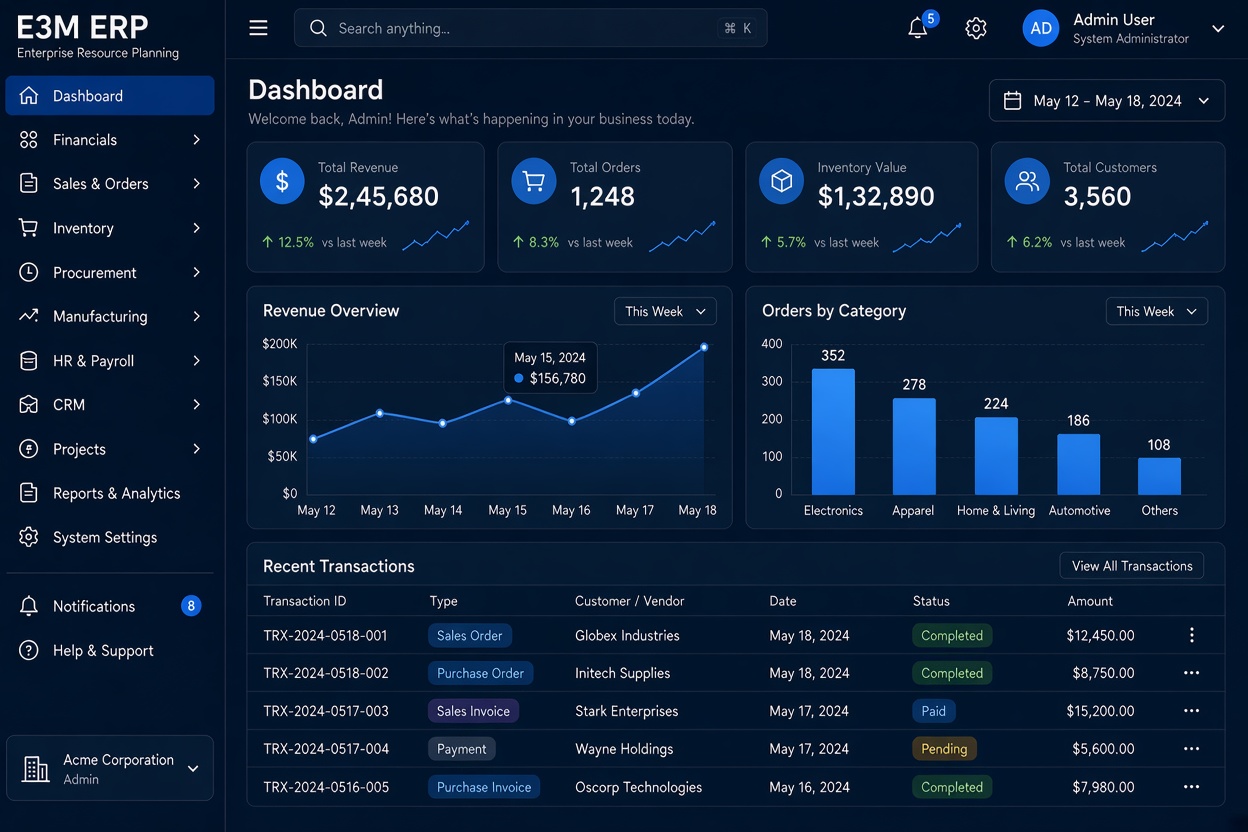Open the CRM menu item
This screenshot has width=1248, height=832.
(110, 405)
